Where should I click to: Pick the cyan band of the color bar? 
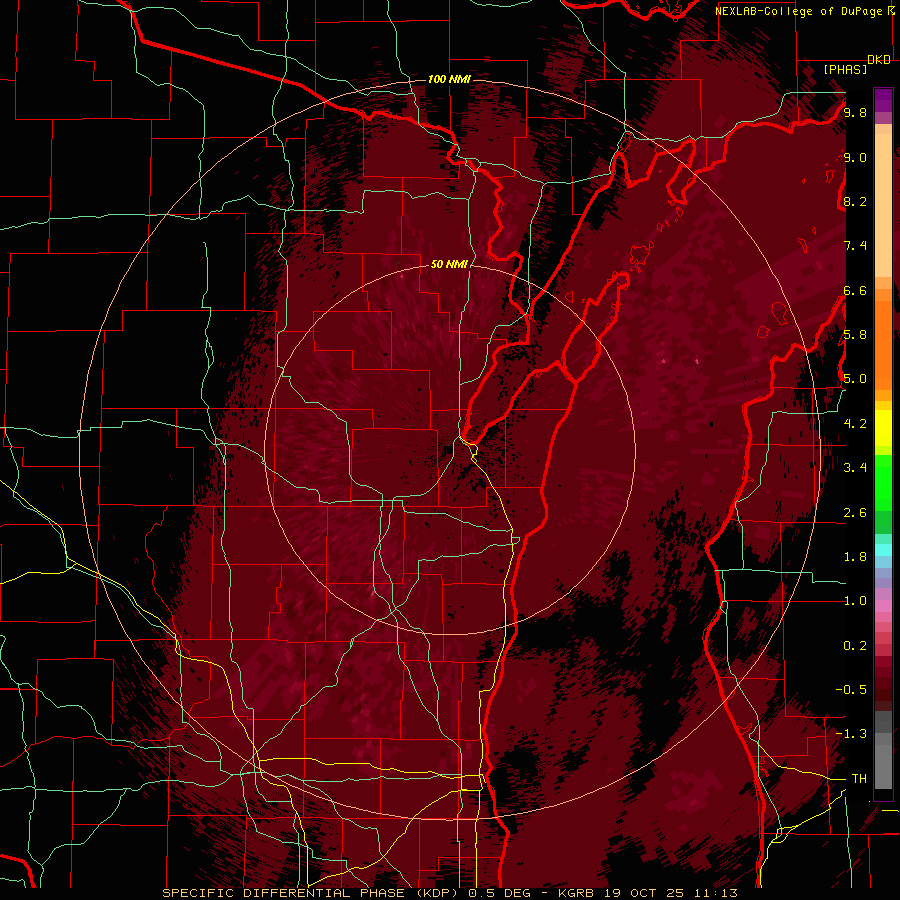coord(883,550)
